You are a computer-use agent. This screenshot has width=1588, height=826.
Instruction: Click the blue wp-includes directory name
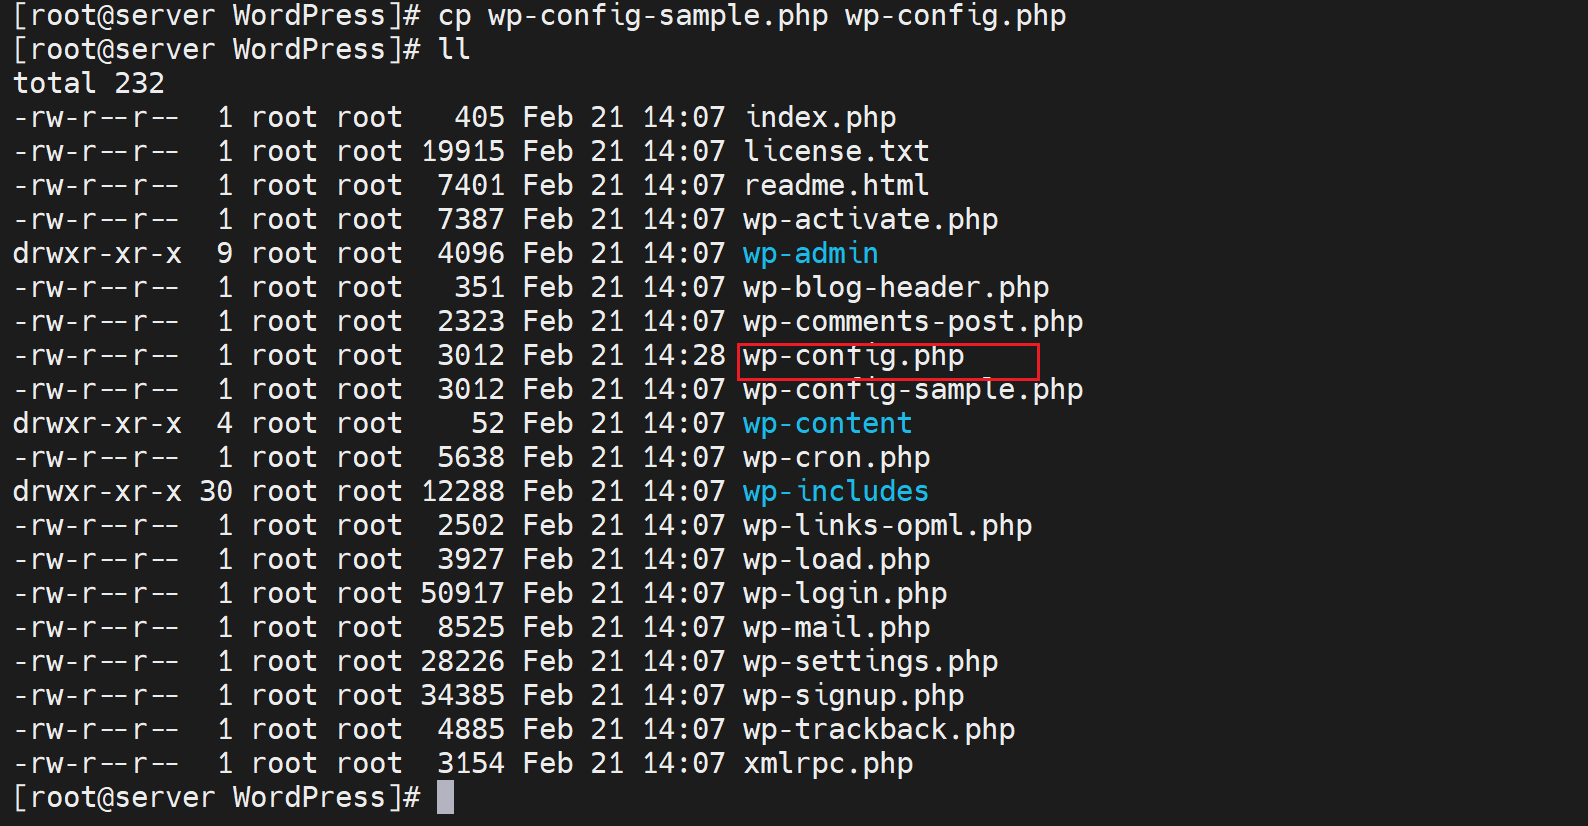click(x=835, y=492)
